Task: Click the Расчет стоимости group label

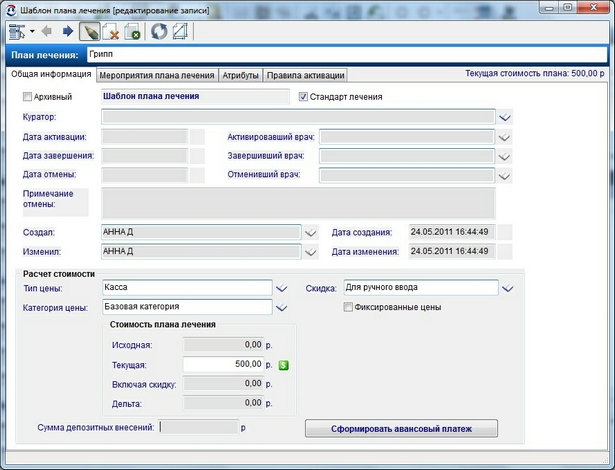Action: click(x=59, y=274)
